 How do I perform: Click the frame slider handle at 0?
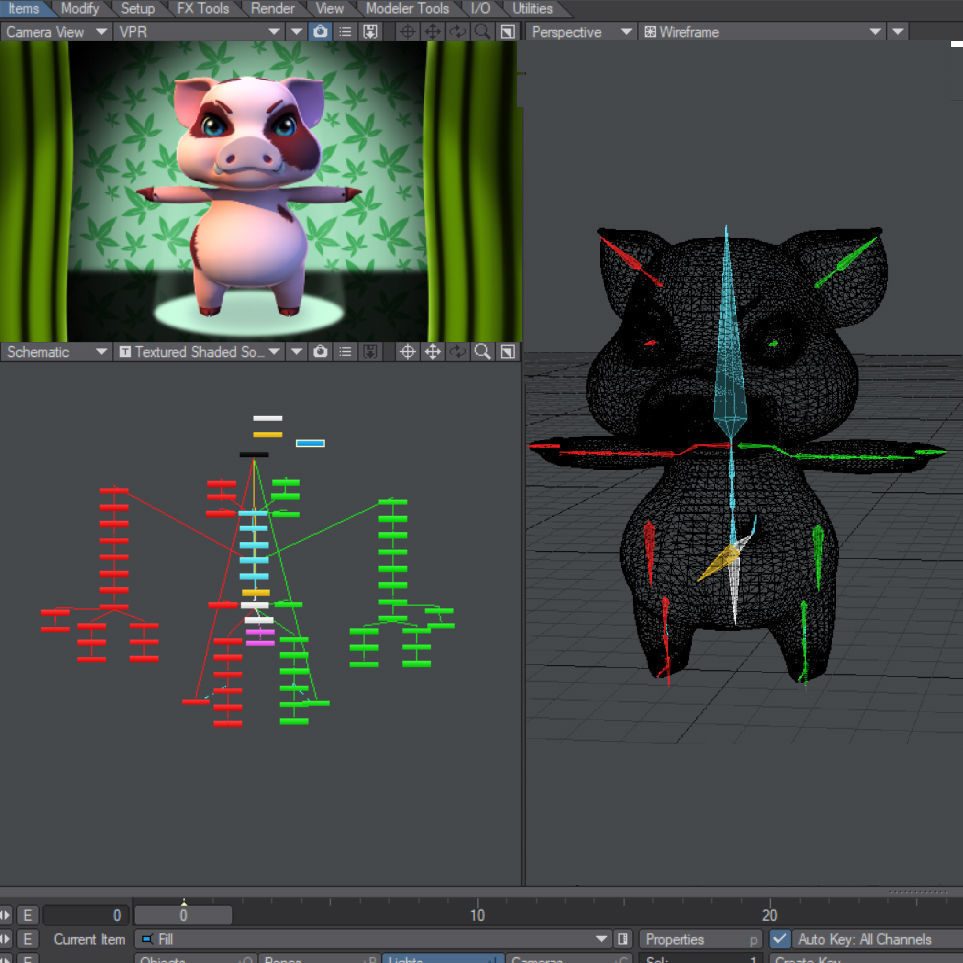tap(183, 915)
